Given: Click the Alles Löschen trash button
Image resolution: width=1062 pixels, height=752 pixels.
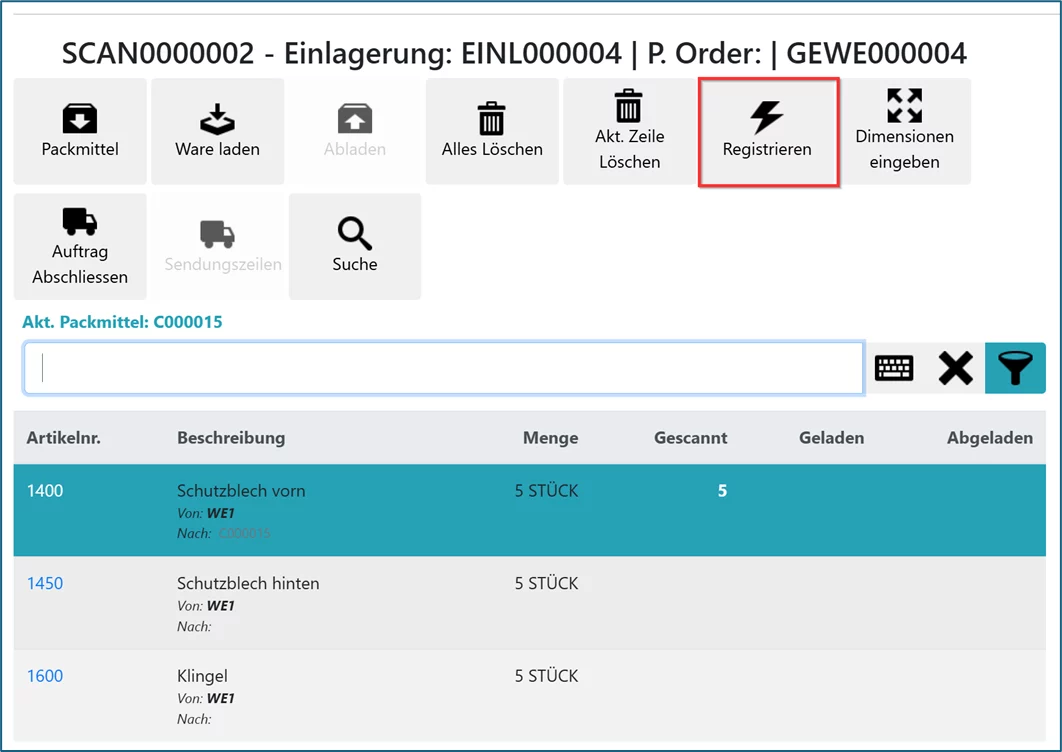Looking at the screenshot, I should [x=492, y=132].
